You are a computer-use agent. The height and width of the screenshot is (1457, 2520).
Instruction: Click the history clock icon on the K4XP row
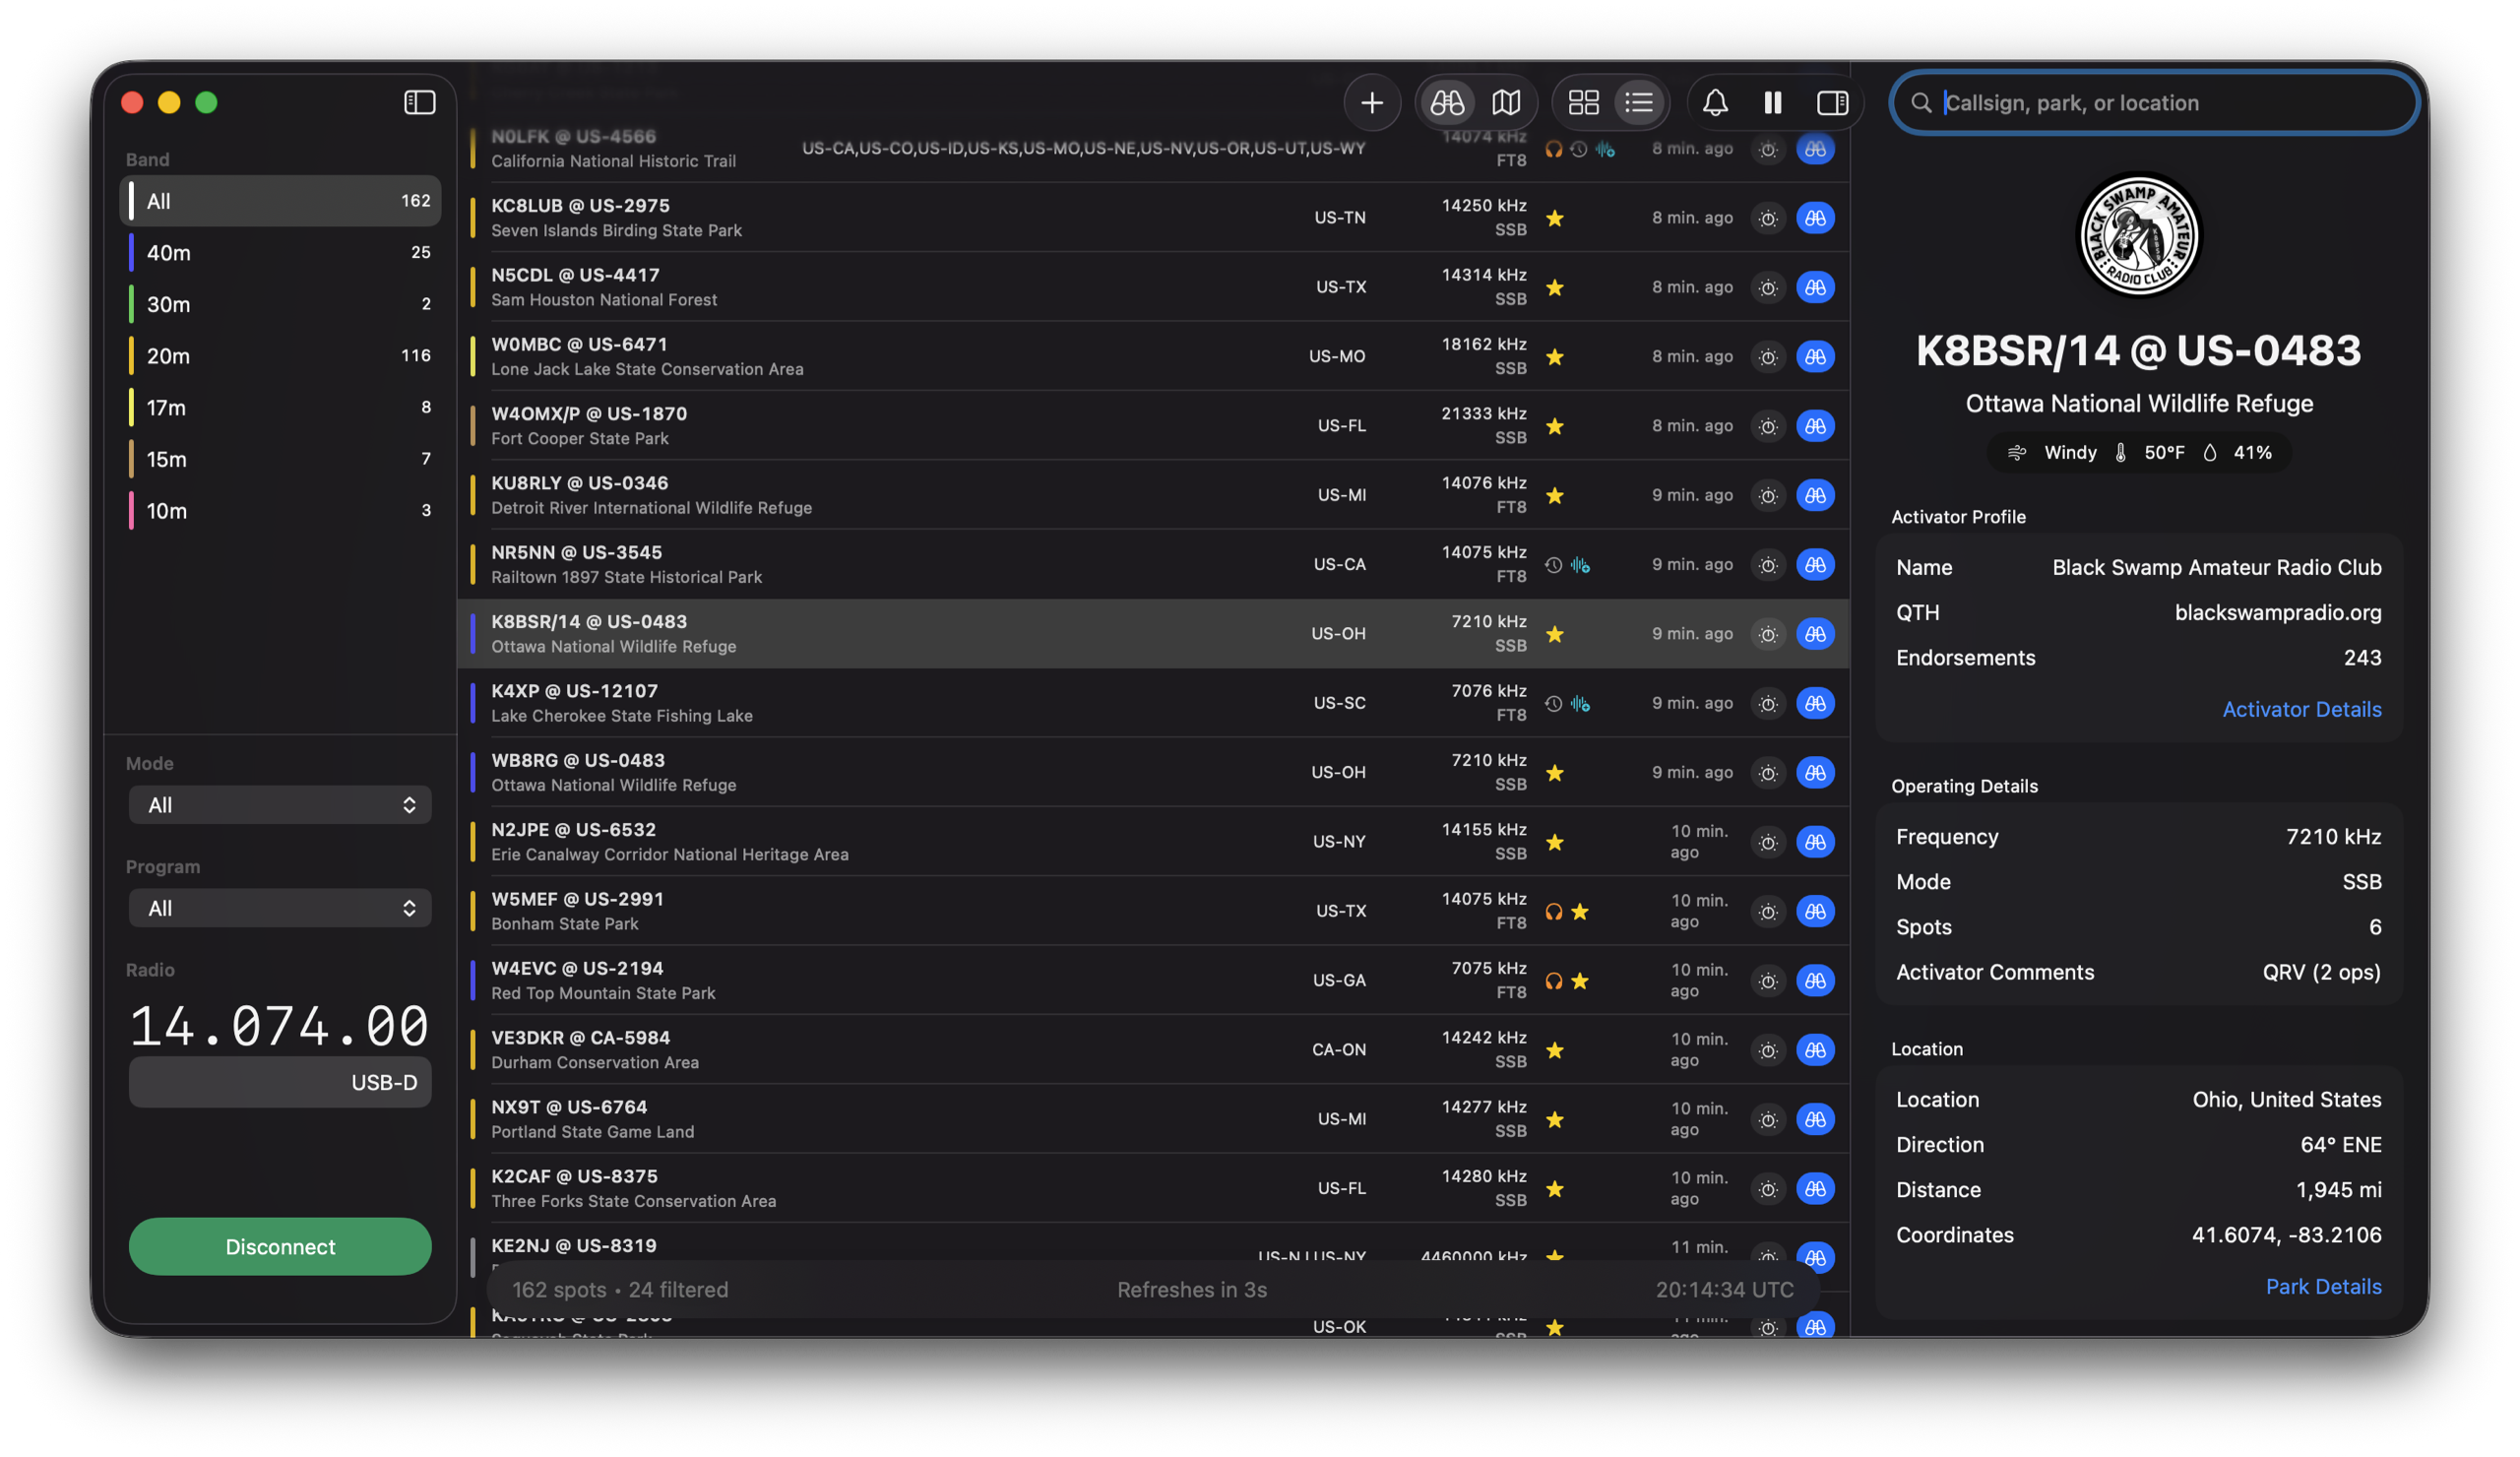click(x=1553, y=703)
